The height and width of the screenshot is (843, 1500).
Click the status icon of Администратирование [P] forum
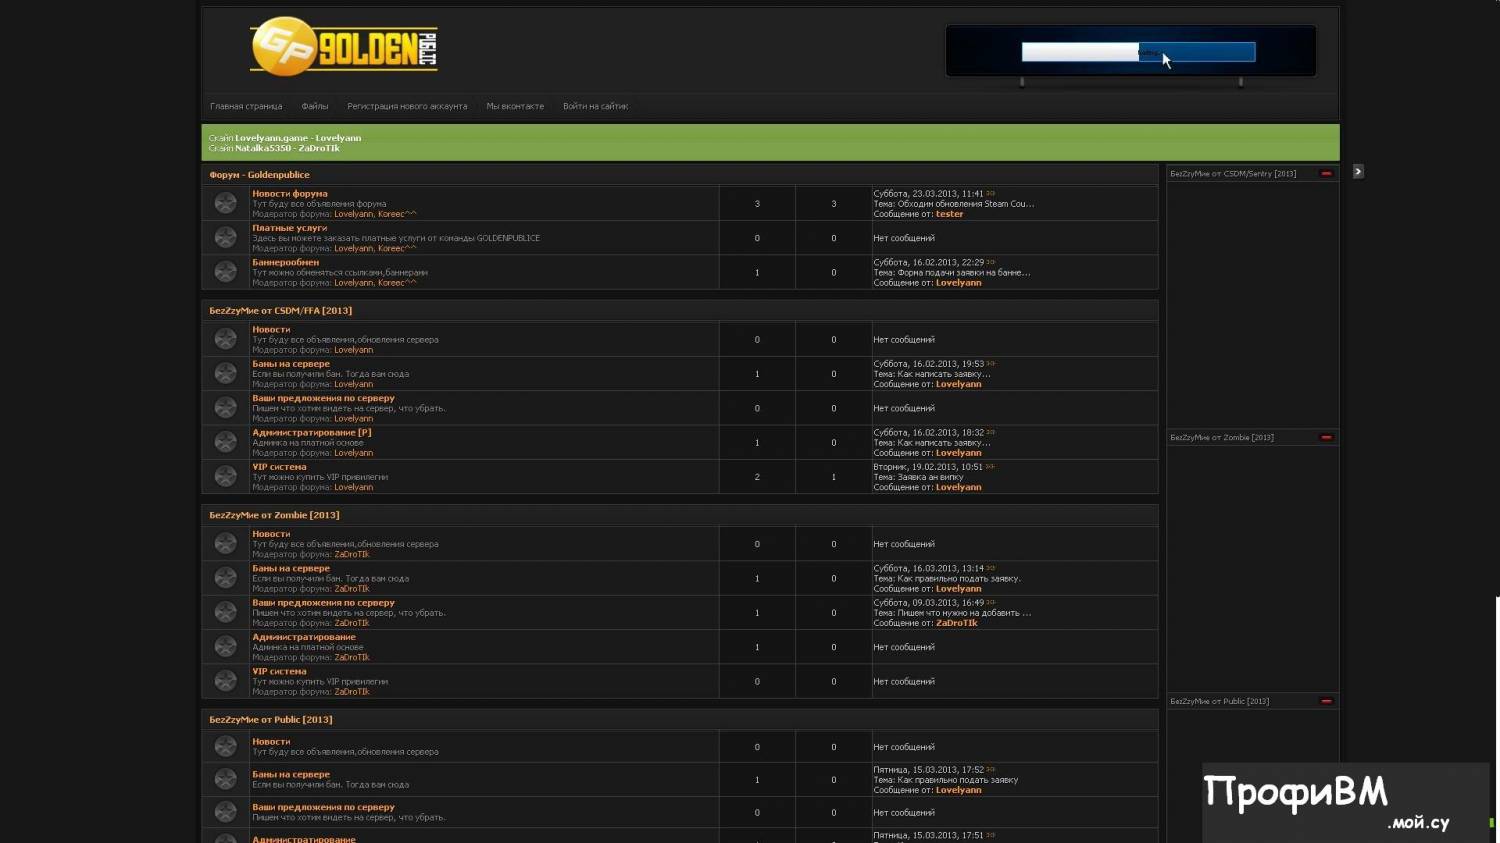[226, 442]
